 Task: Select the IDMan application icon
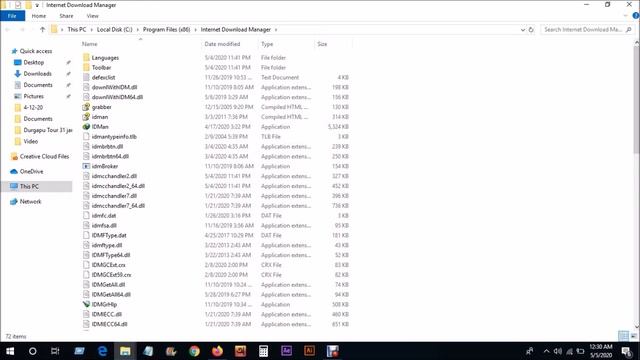[x=86, y=127]
